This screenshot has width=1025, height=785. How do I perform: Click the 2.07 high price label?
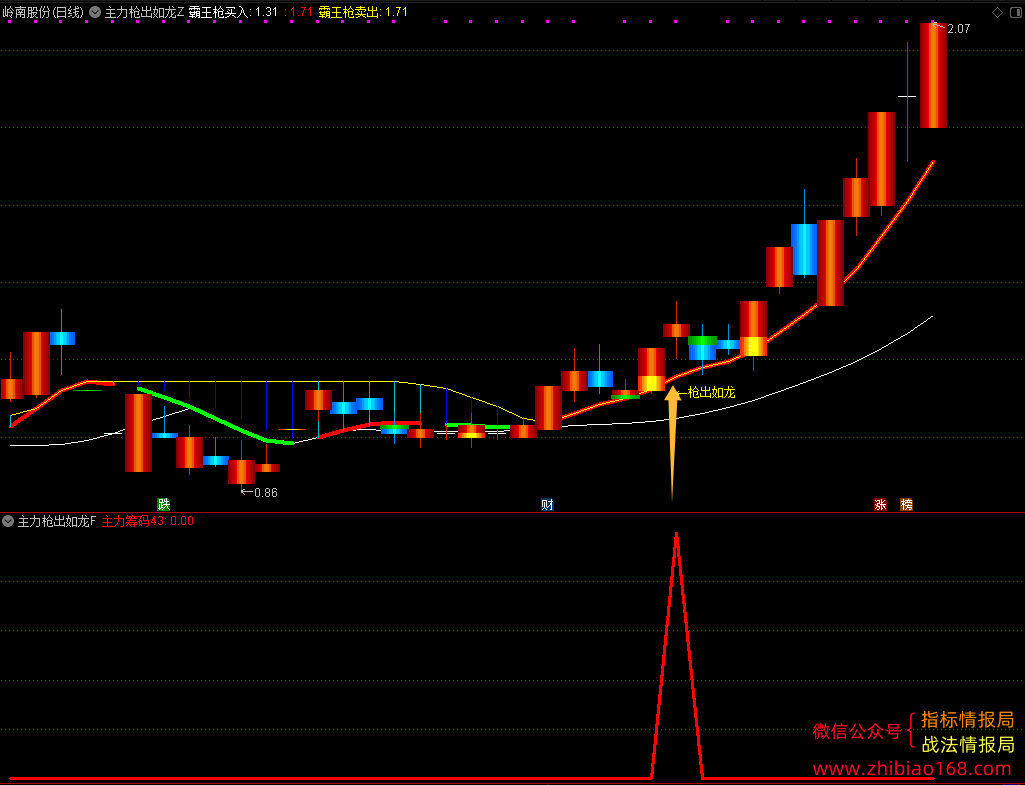[958, 29]
